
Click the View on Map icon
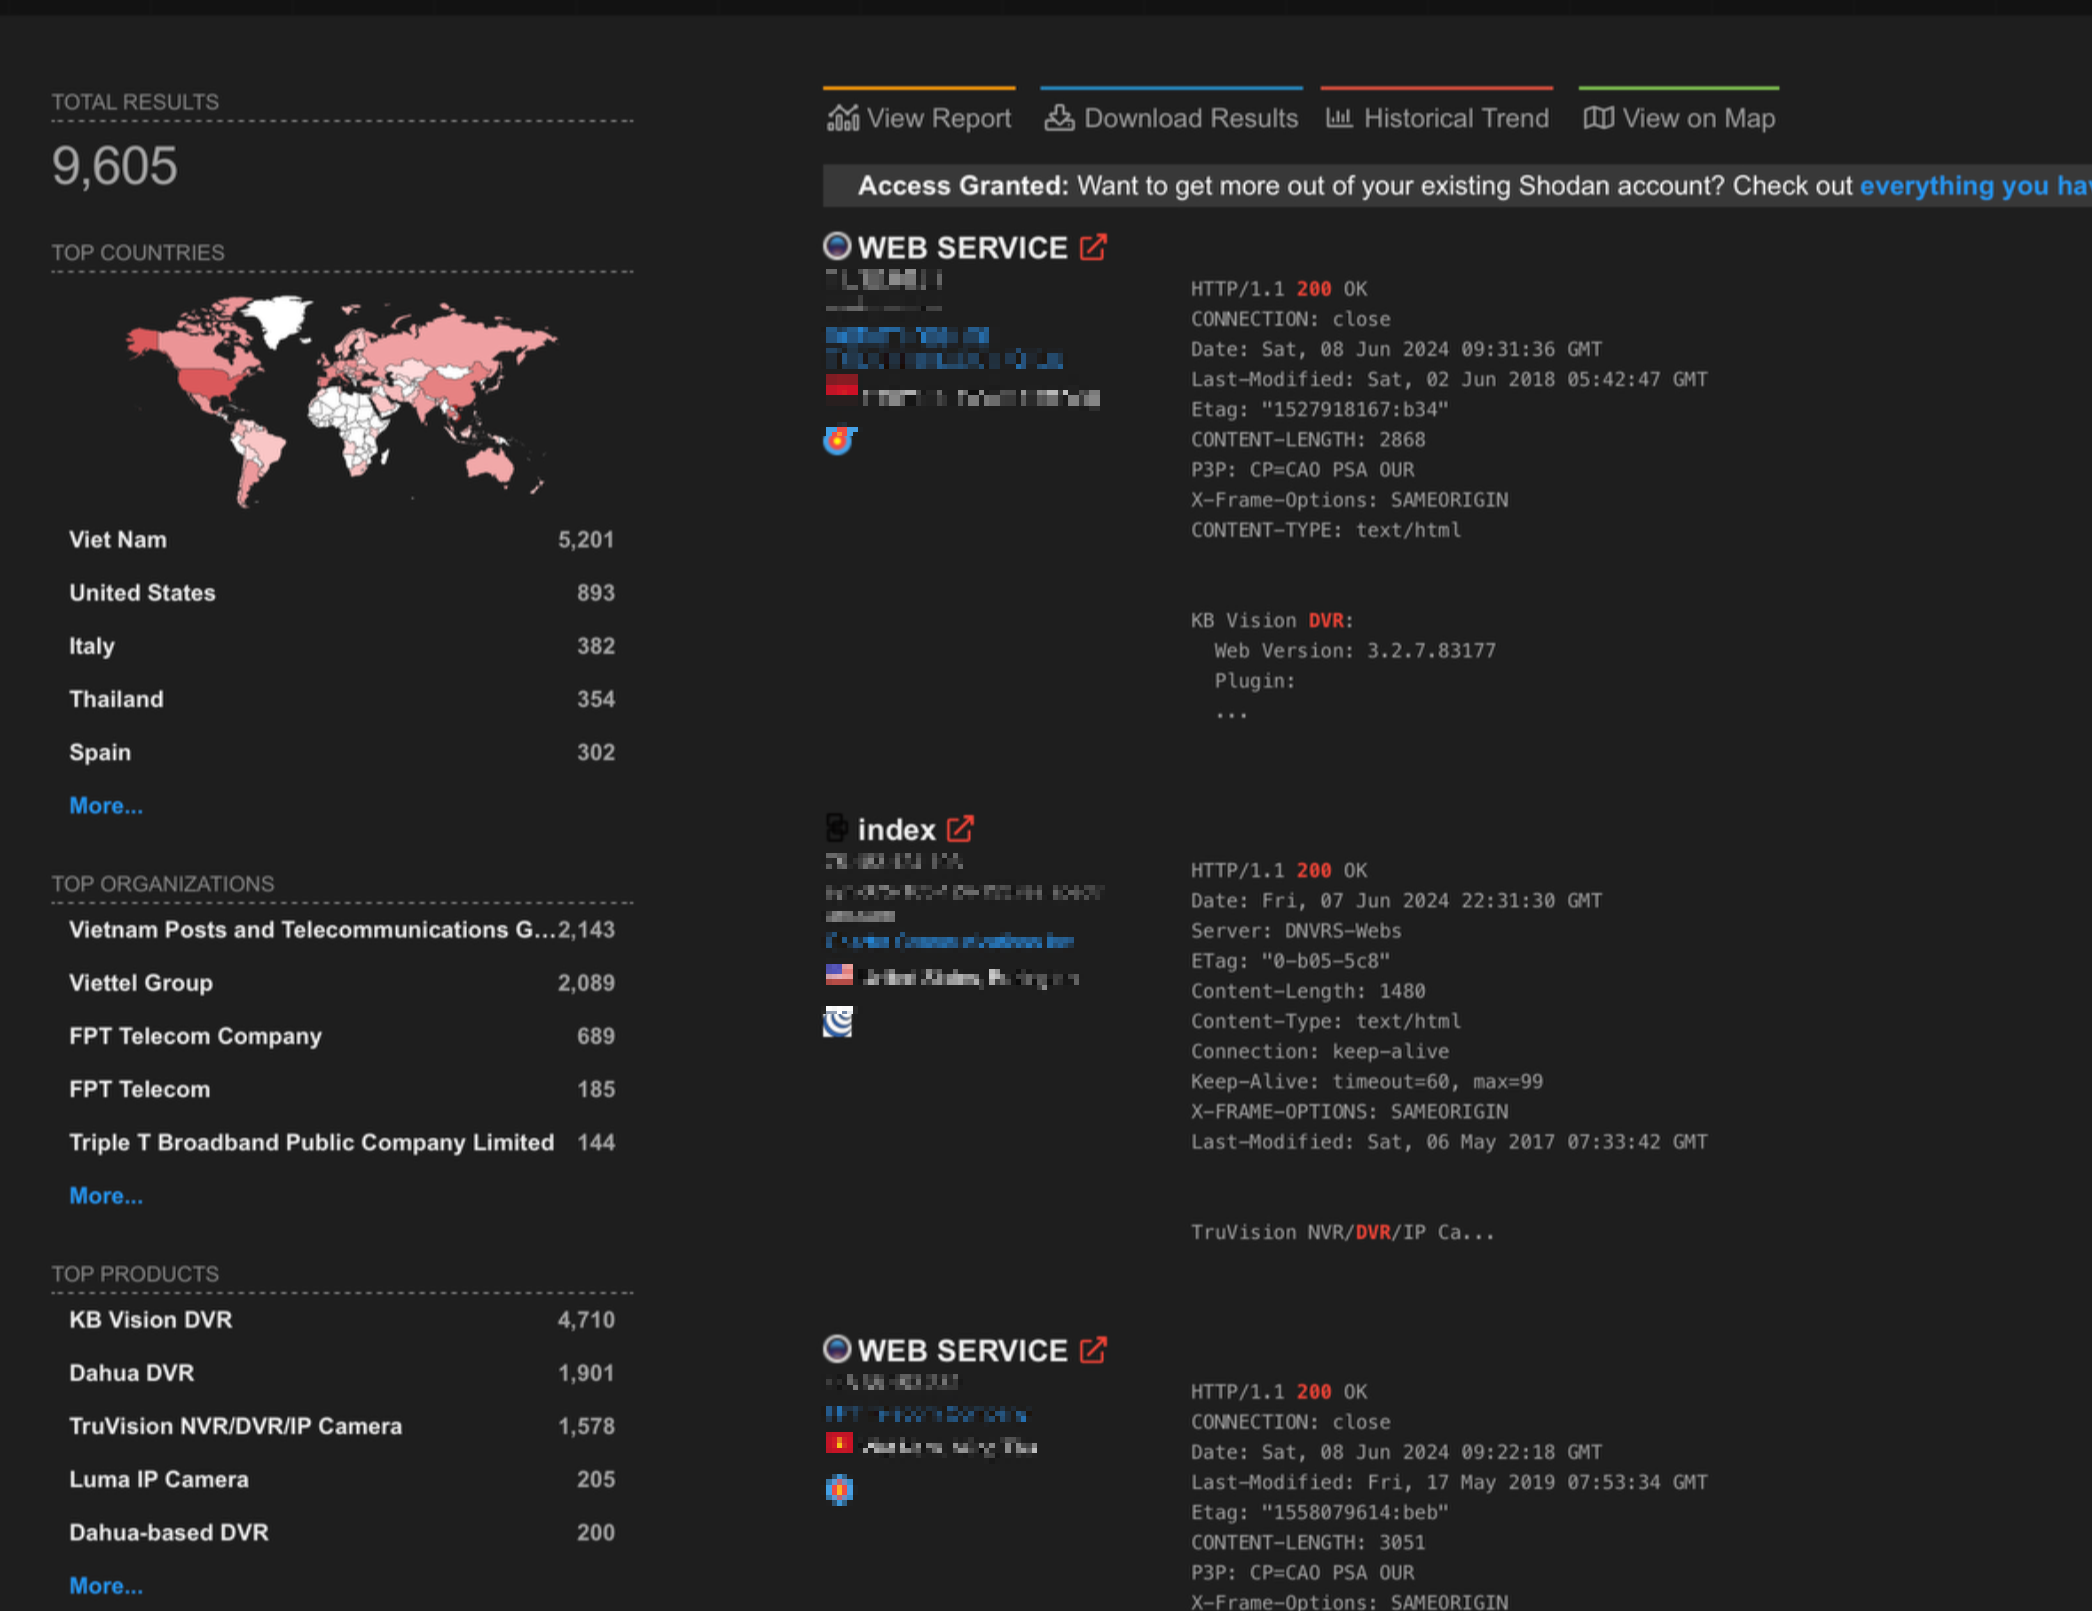point(1598,119)
